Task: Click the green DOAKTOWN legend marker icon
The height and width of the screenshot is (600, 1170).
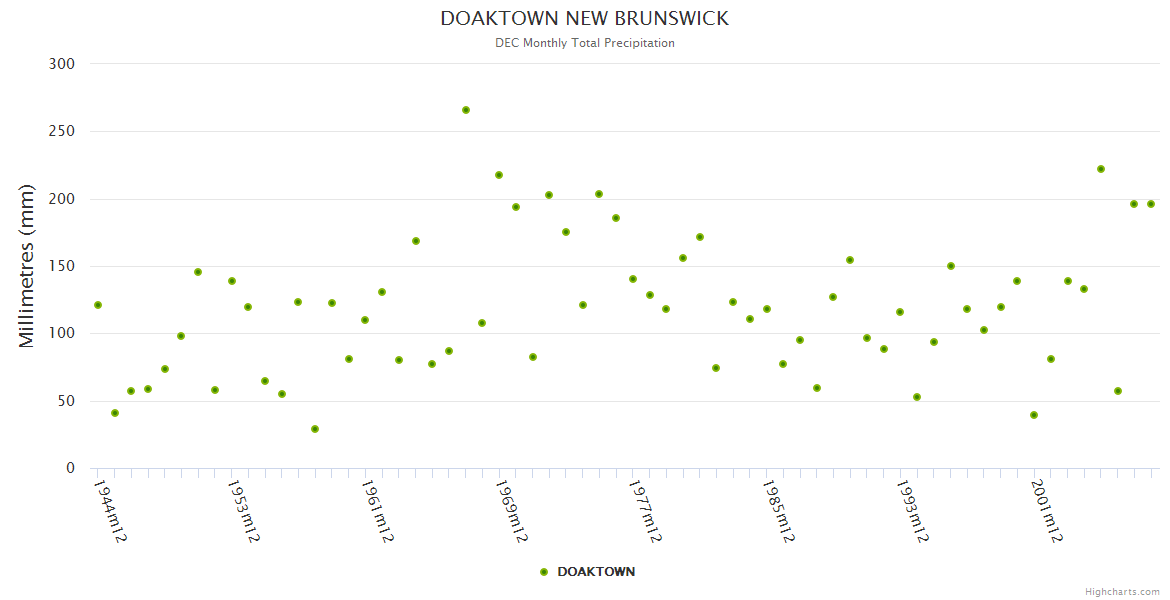Action: coord(544,572)
